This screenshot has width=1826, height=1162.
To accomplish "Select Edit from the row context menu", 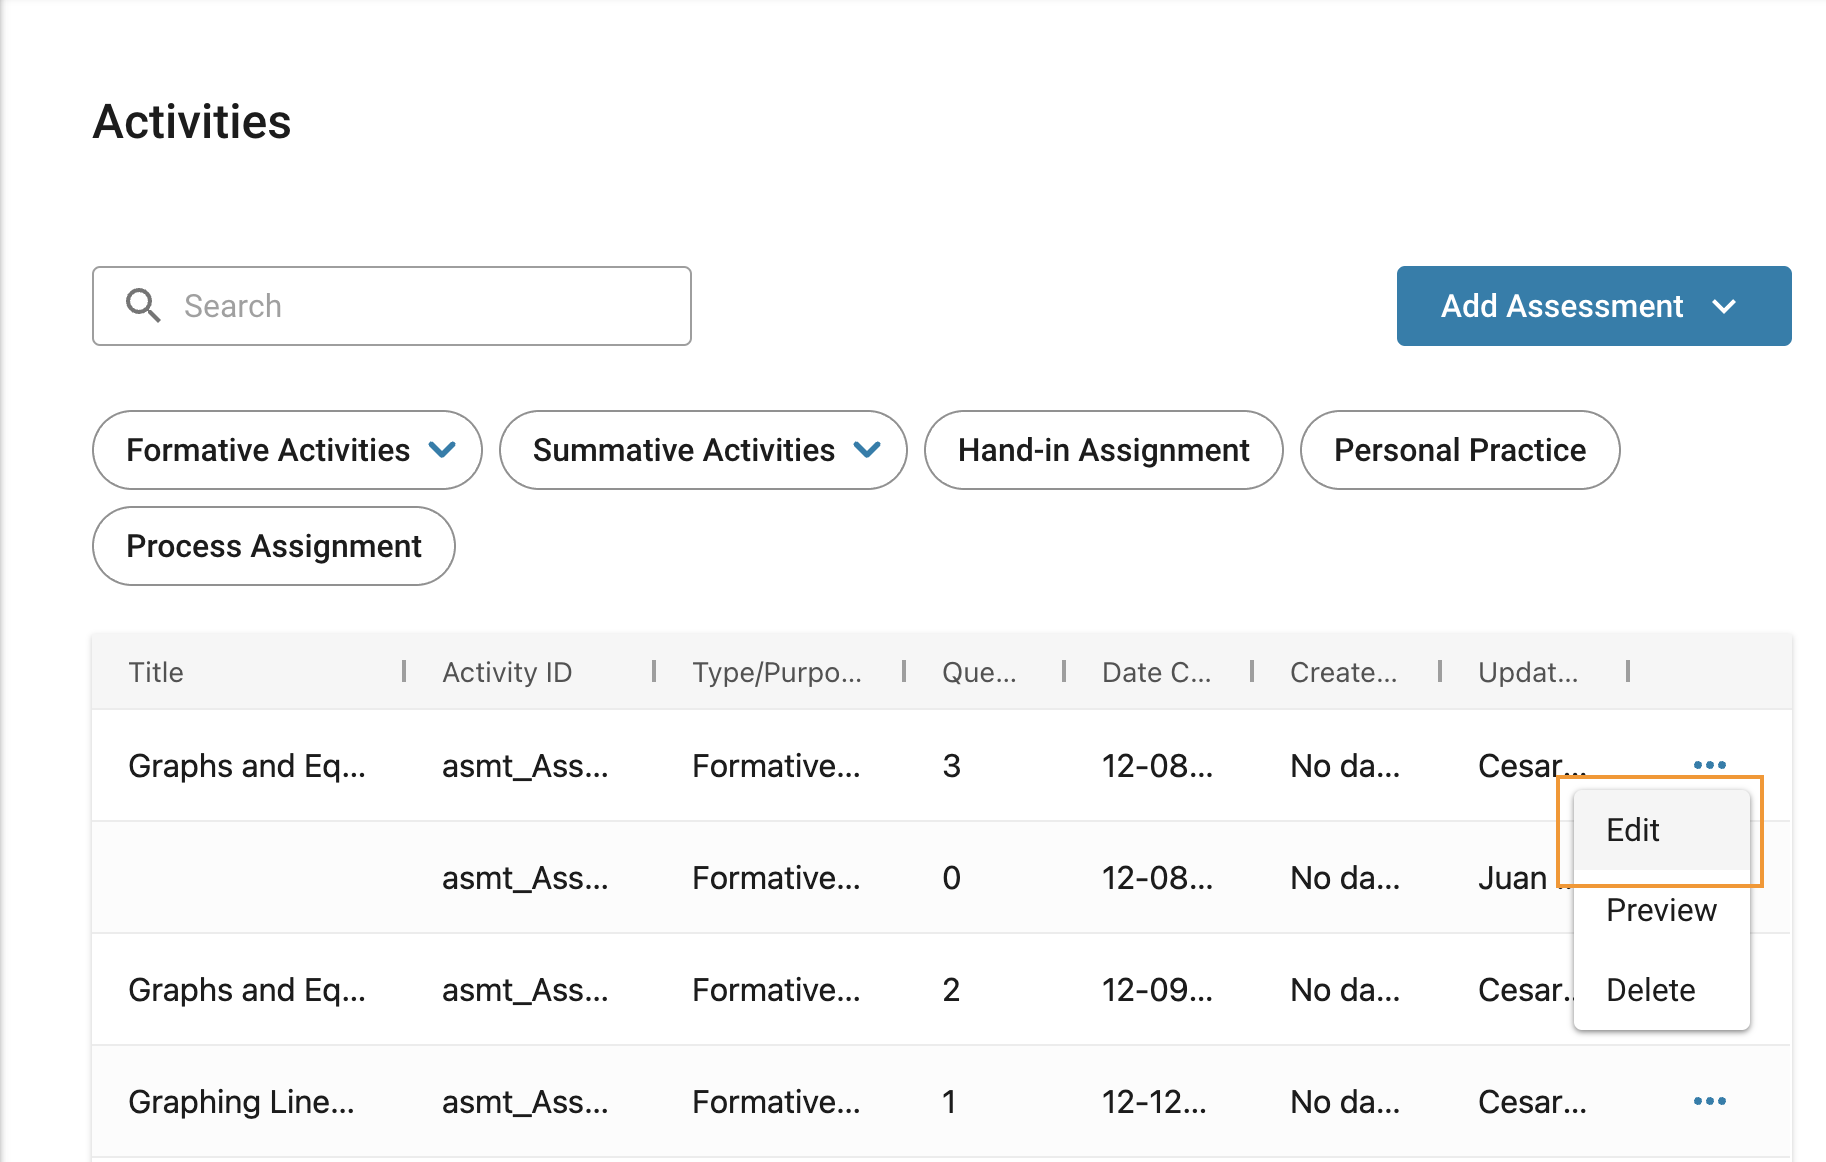I will click(1632, 830).
